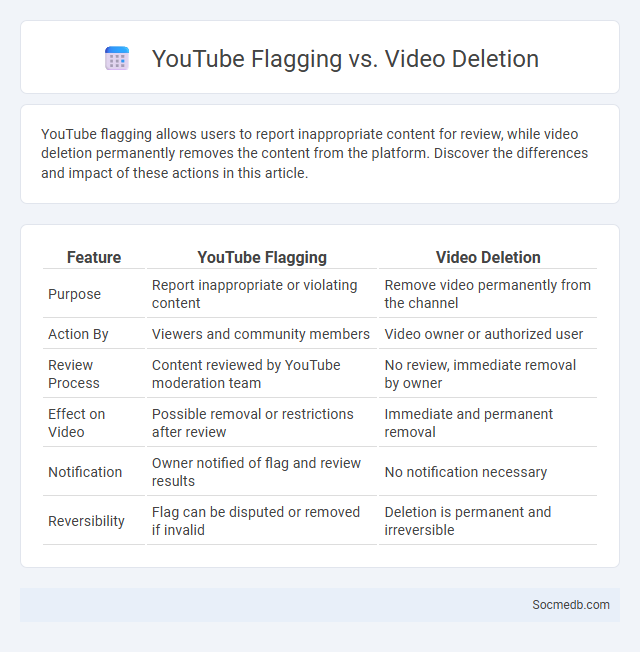Click the title 'YouTube Flagging vs. Video Deletion'
Screen dimensions: 640x652
point(345,59)
